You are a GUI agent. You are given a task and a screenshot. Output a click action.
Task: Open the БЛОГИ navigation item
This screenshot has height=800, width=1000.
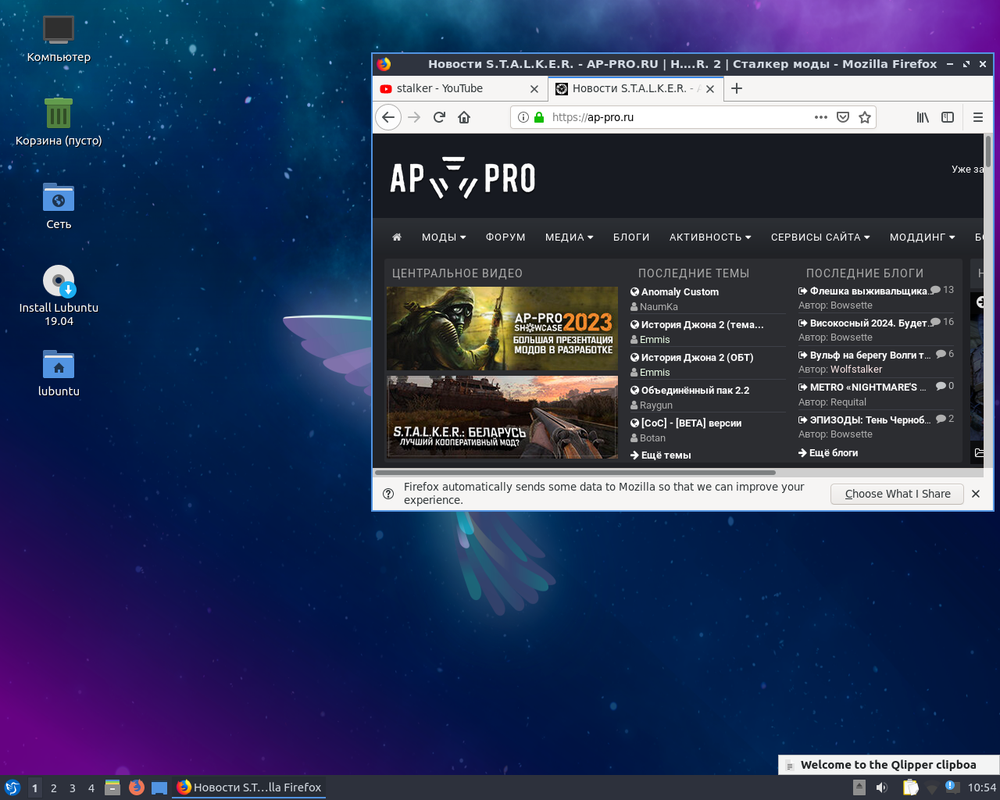(631, 237)
